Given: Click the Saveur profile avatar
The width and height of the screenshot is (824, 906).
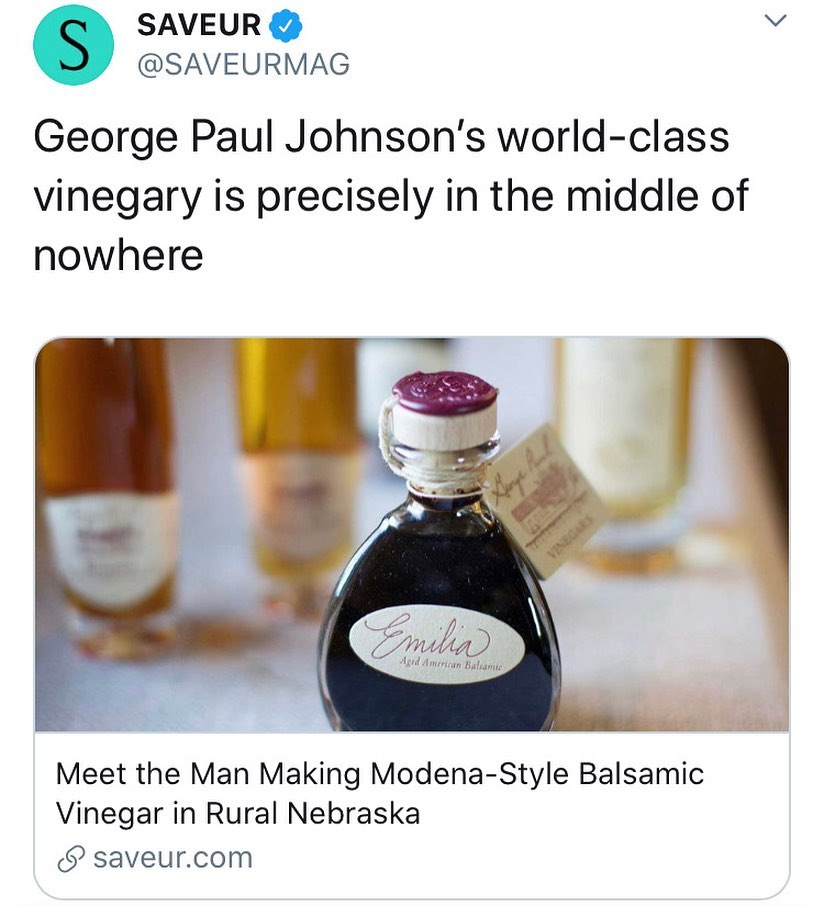Looking at the screenshot, I should 74,45.
